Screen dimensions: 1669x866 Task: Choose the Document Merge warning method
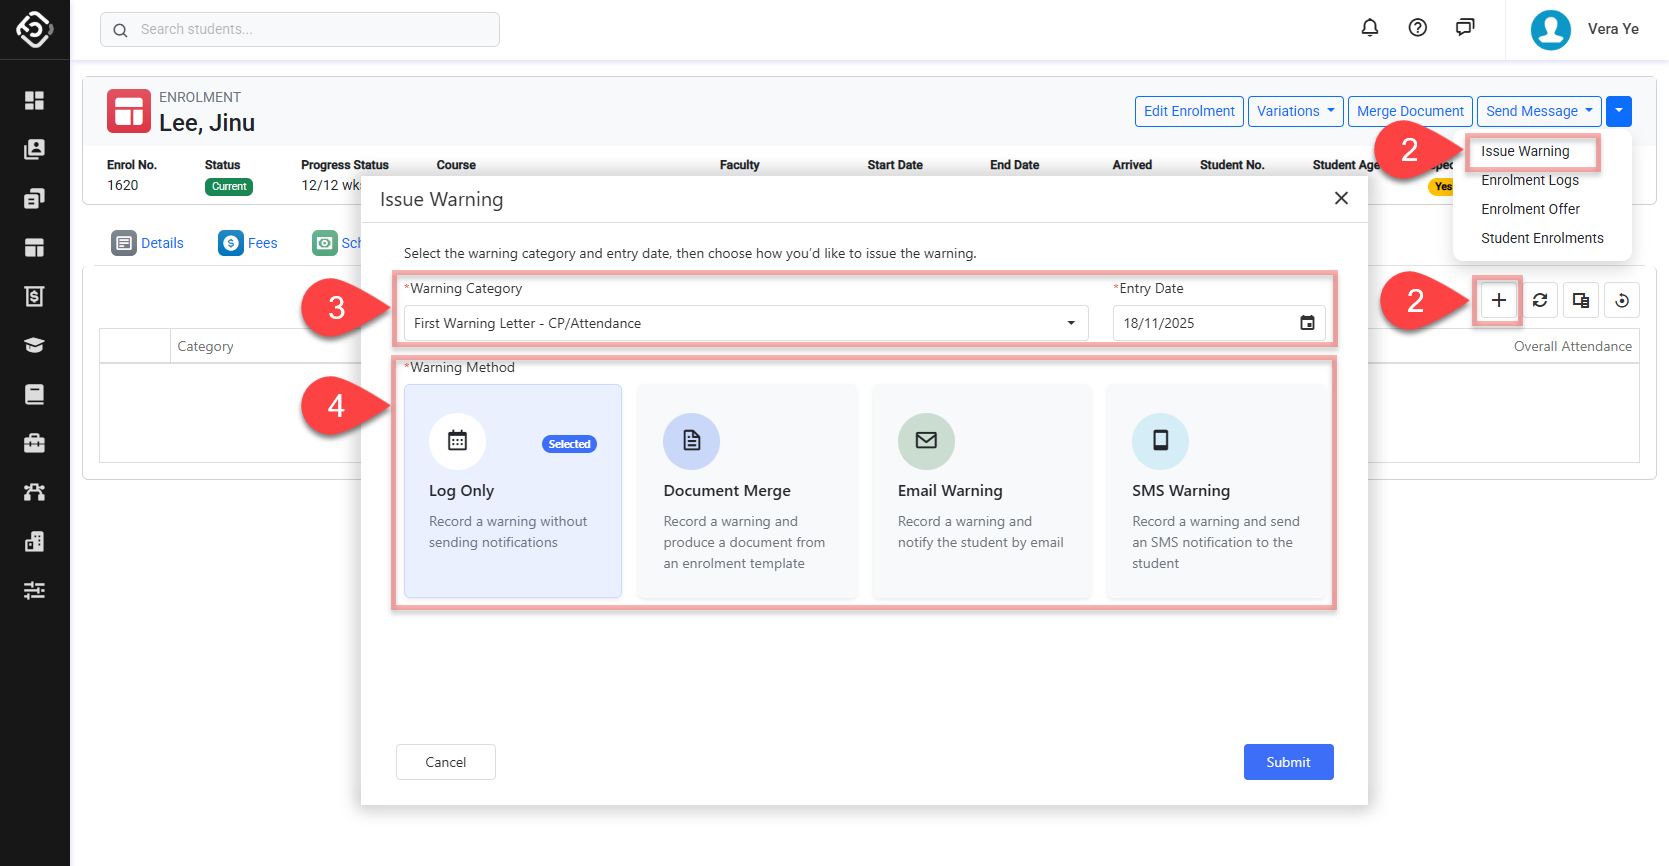747,491
